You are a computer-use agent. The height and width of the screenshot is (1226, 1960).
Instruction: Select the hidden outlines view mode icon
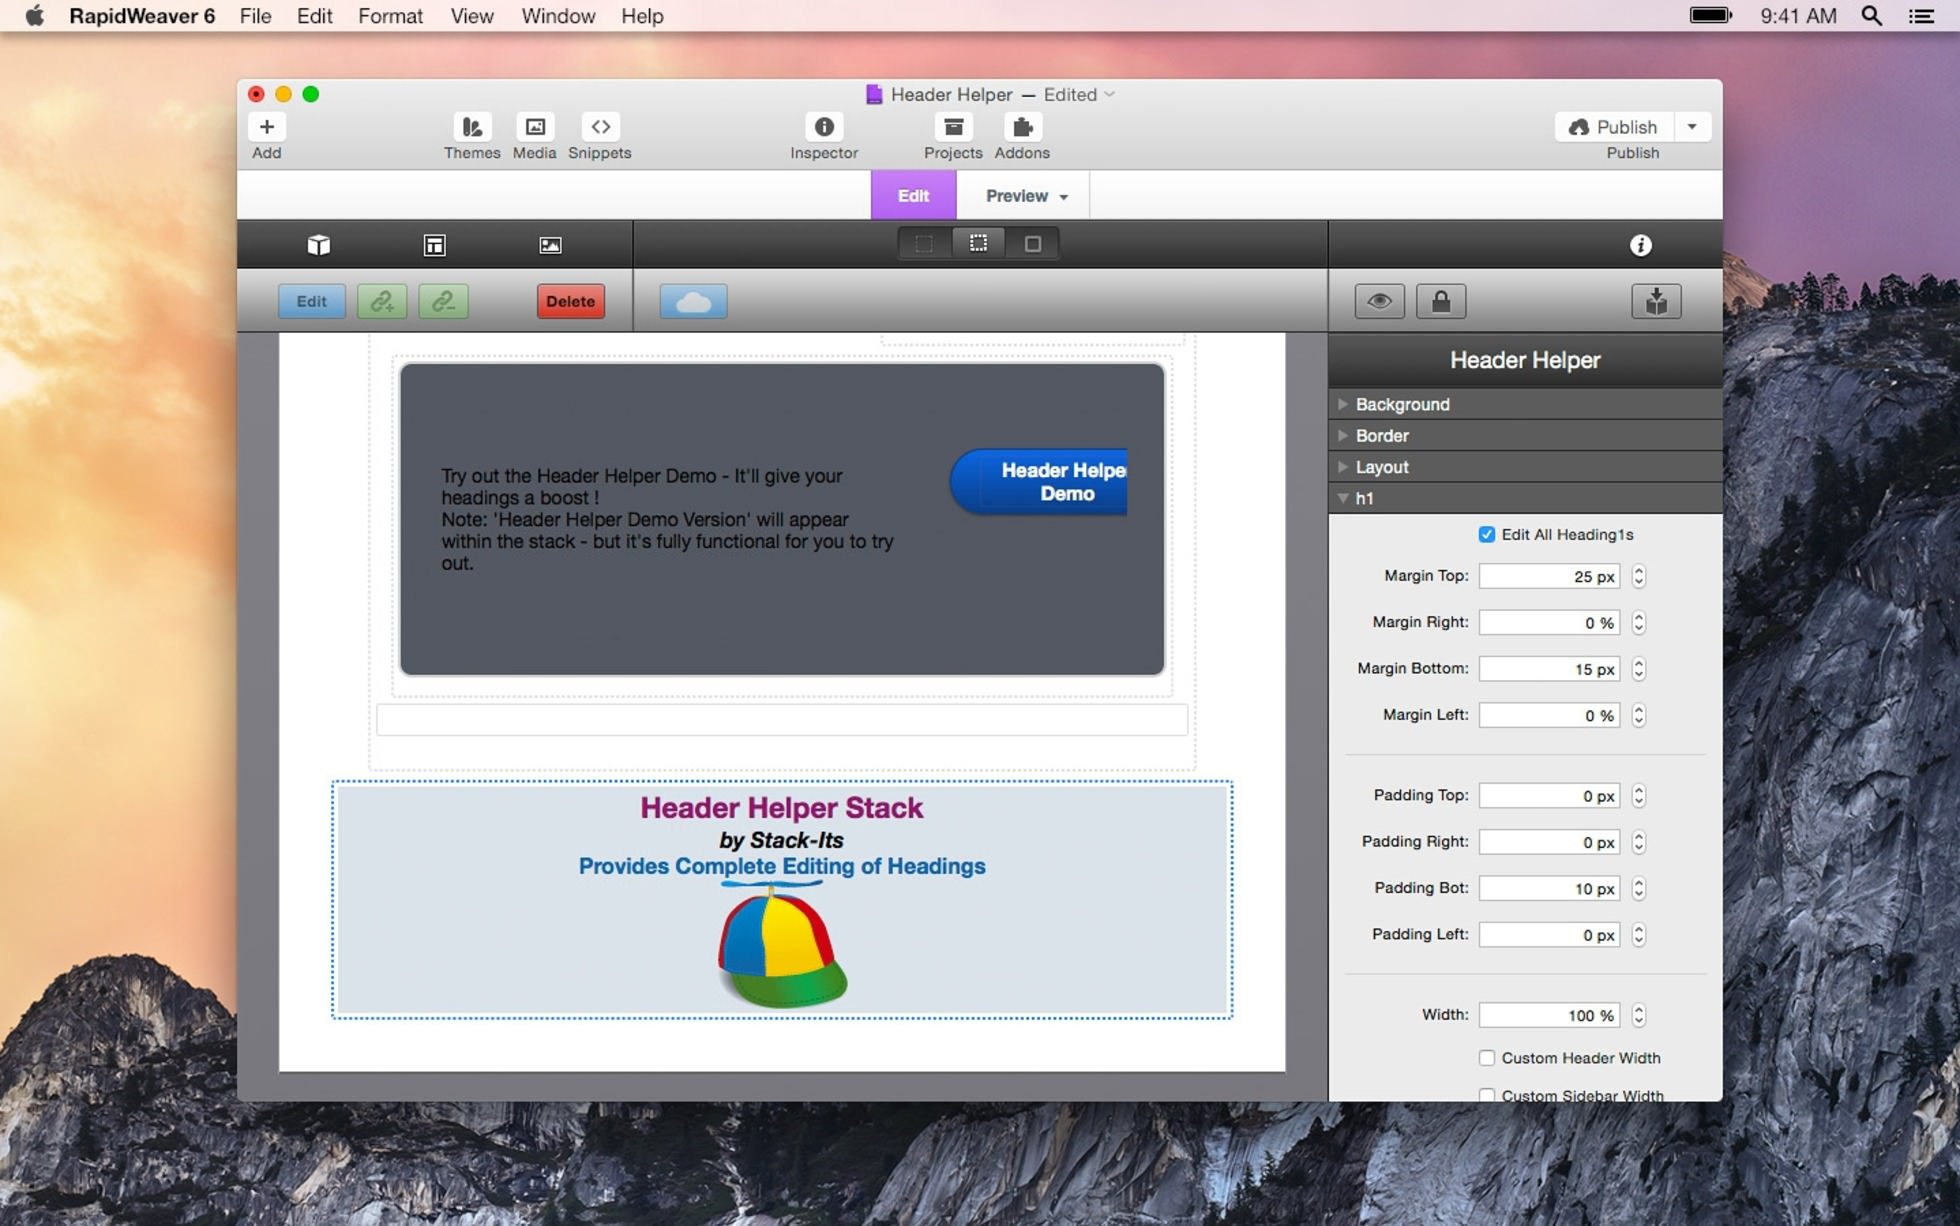(924, 244)
